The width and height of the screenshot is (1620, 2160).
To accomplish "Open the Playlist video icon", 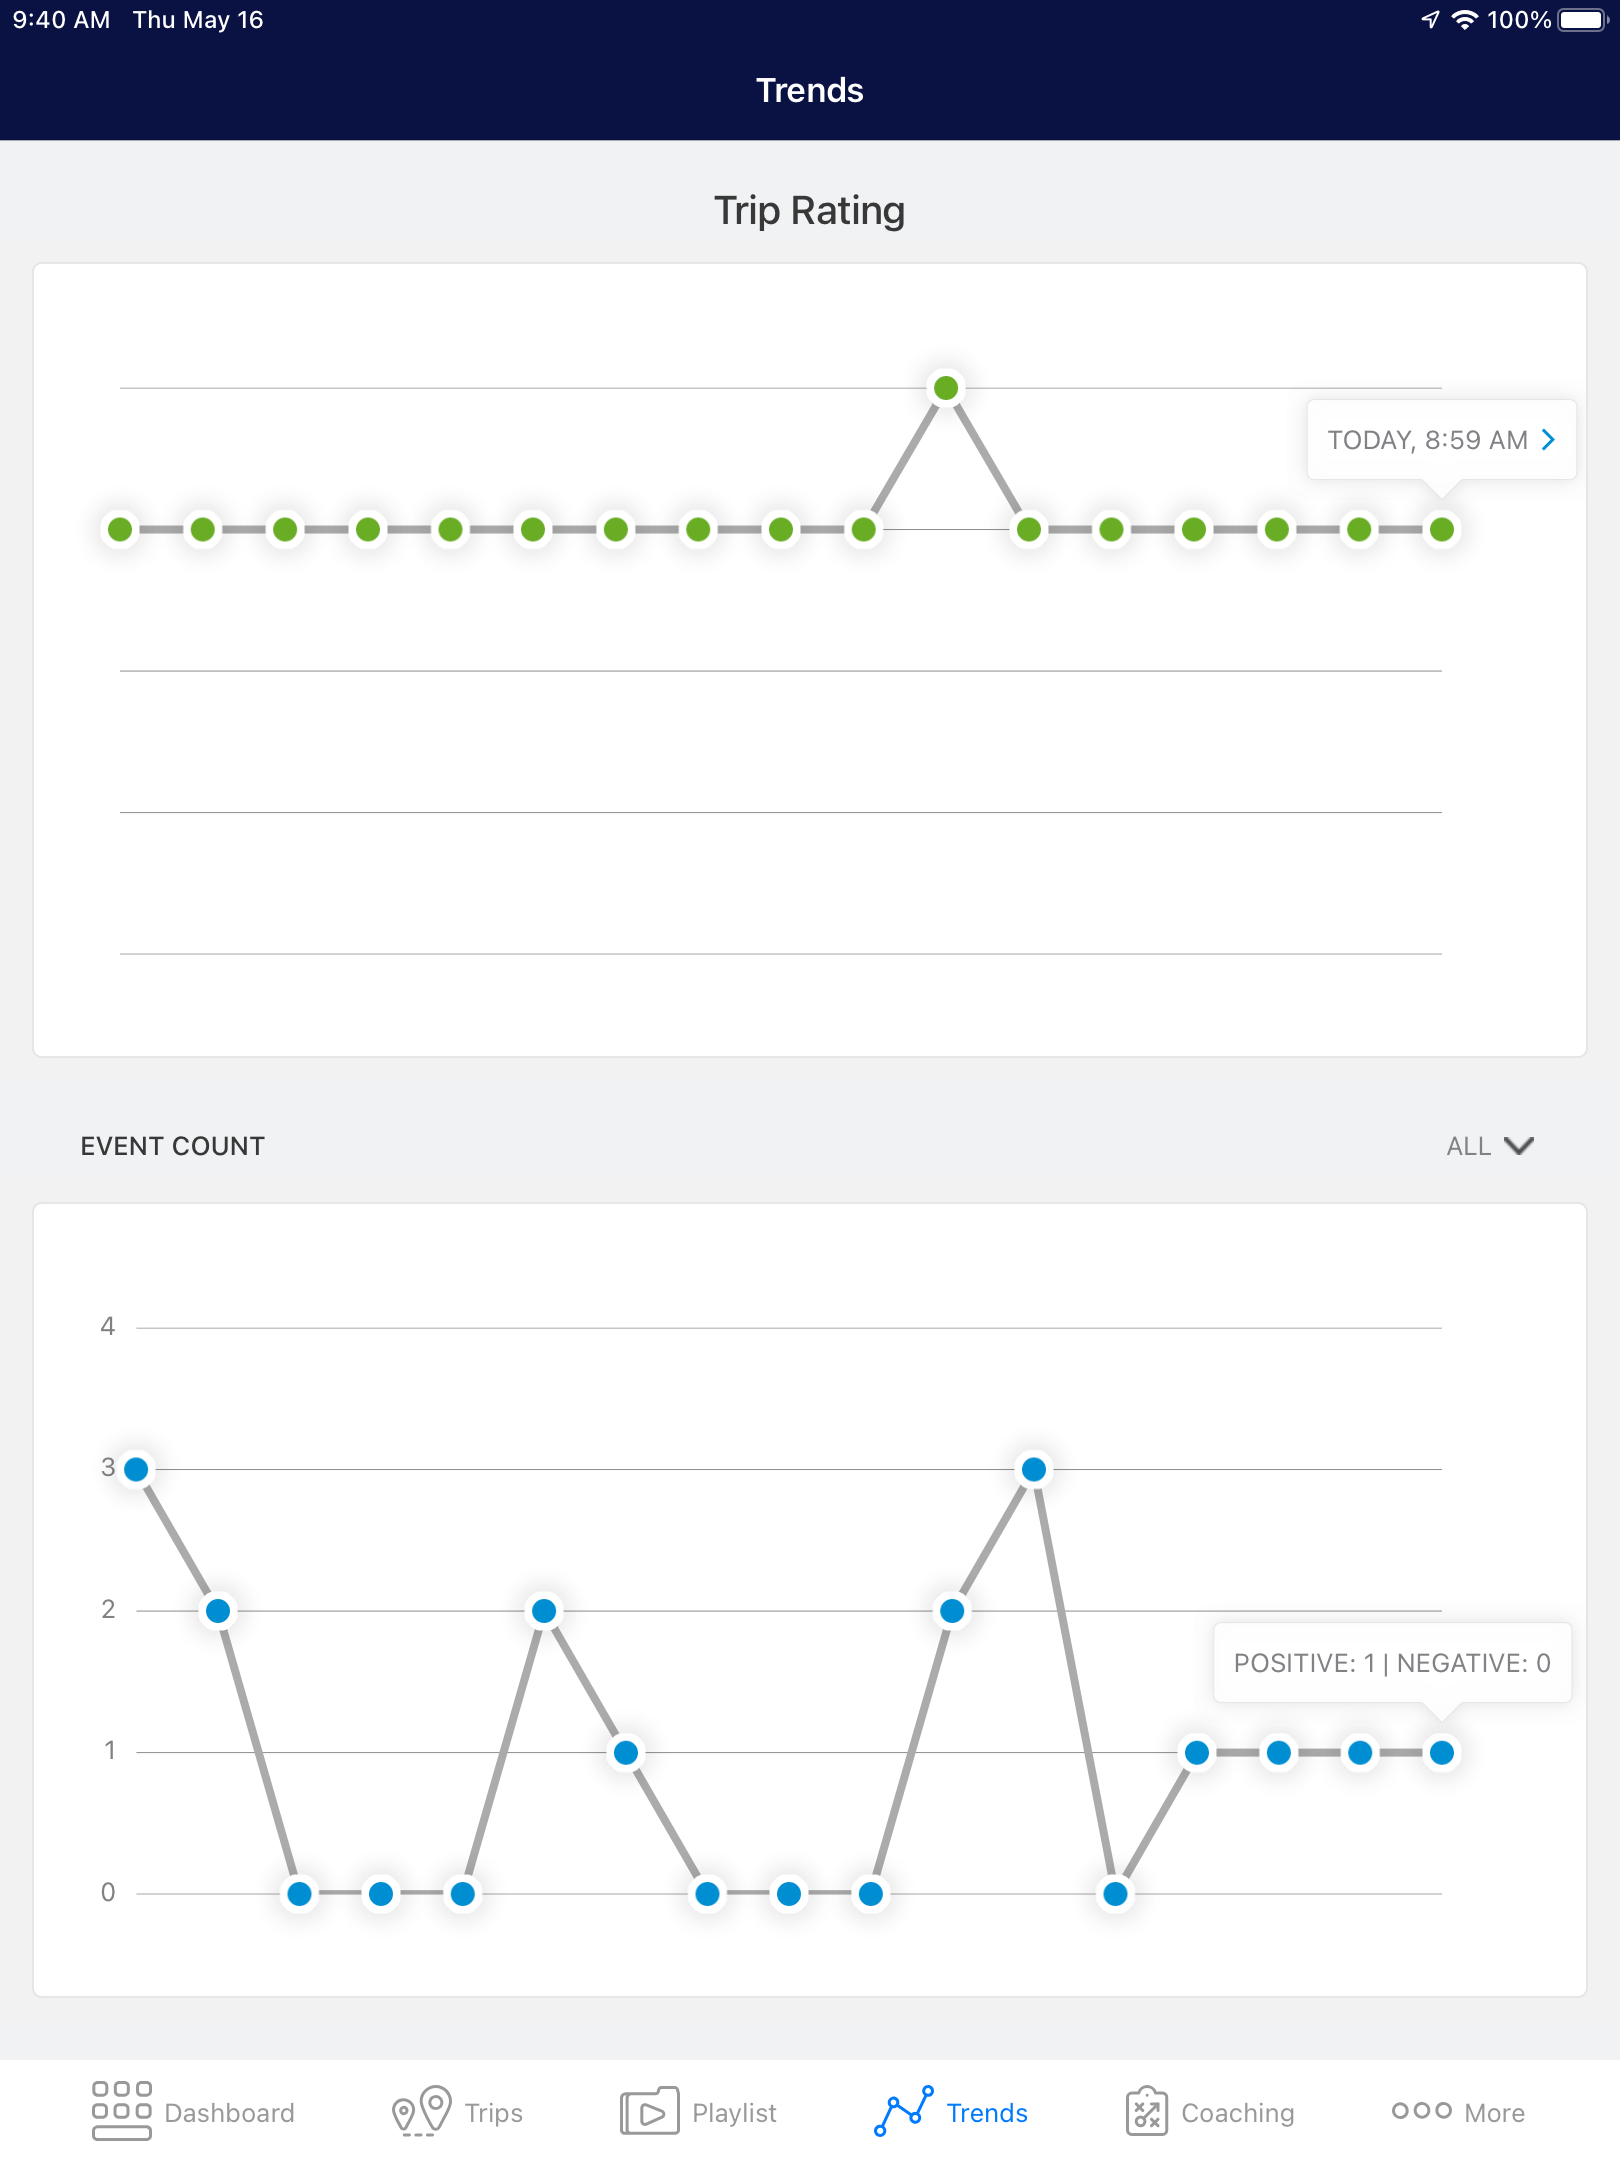I will pyautogui.click(x=649, y=2111).
